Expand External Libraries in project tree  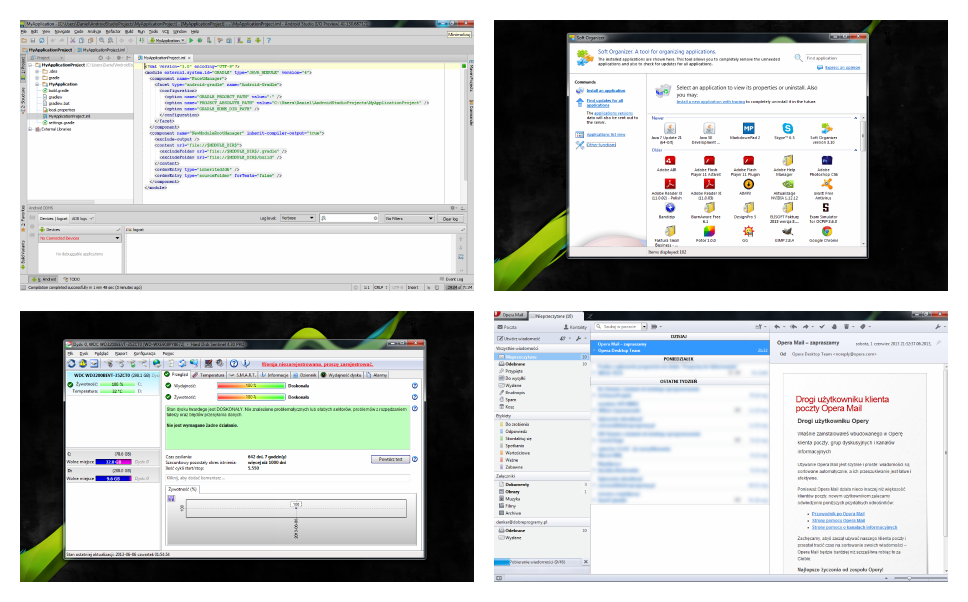pos(30,129)
